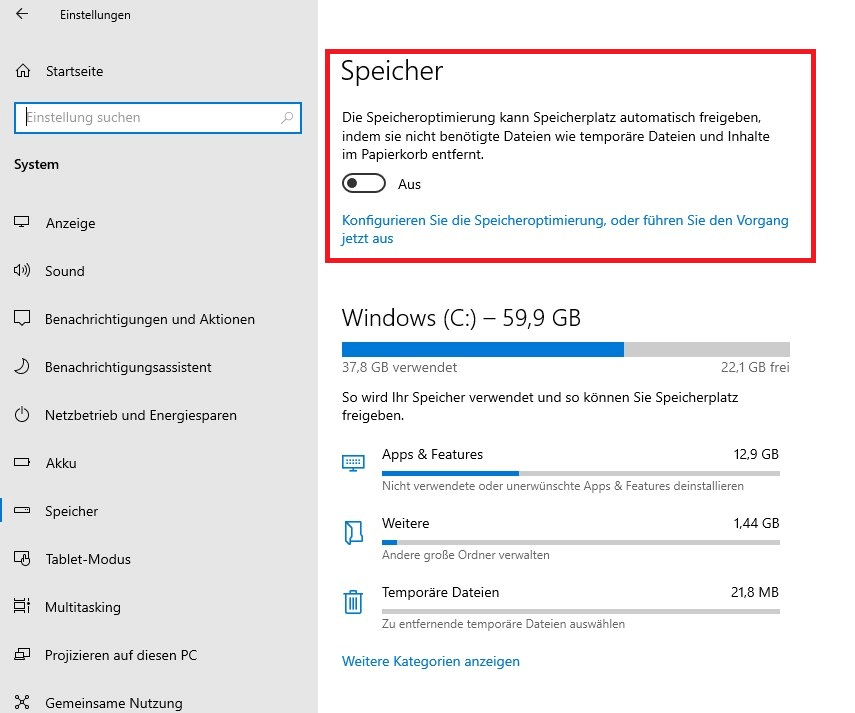Screen dimensions: 855x713
Task: Click the back arrow icon in Einstellungen
Action: pyautogui.click(x=22, y=14)
